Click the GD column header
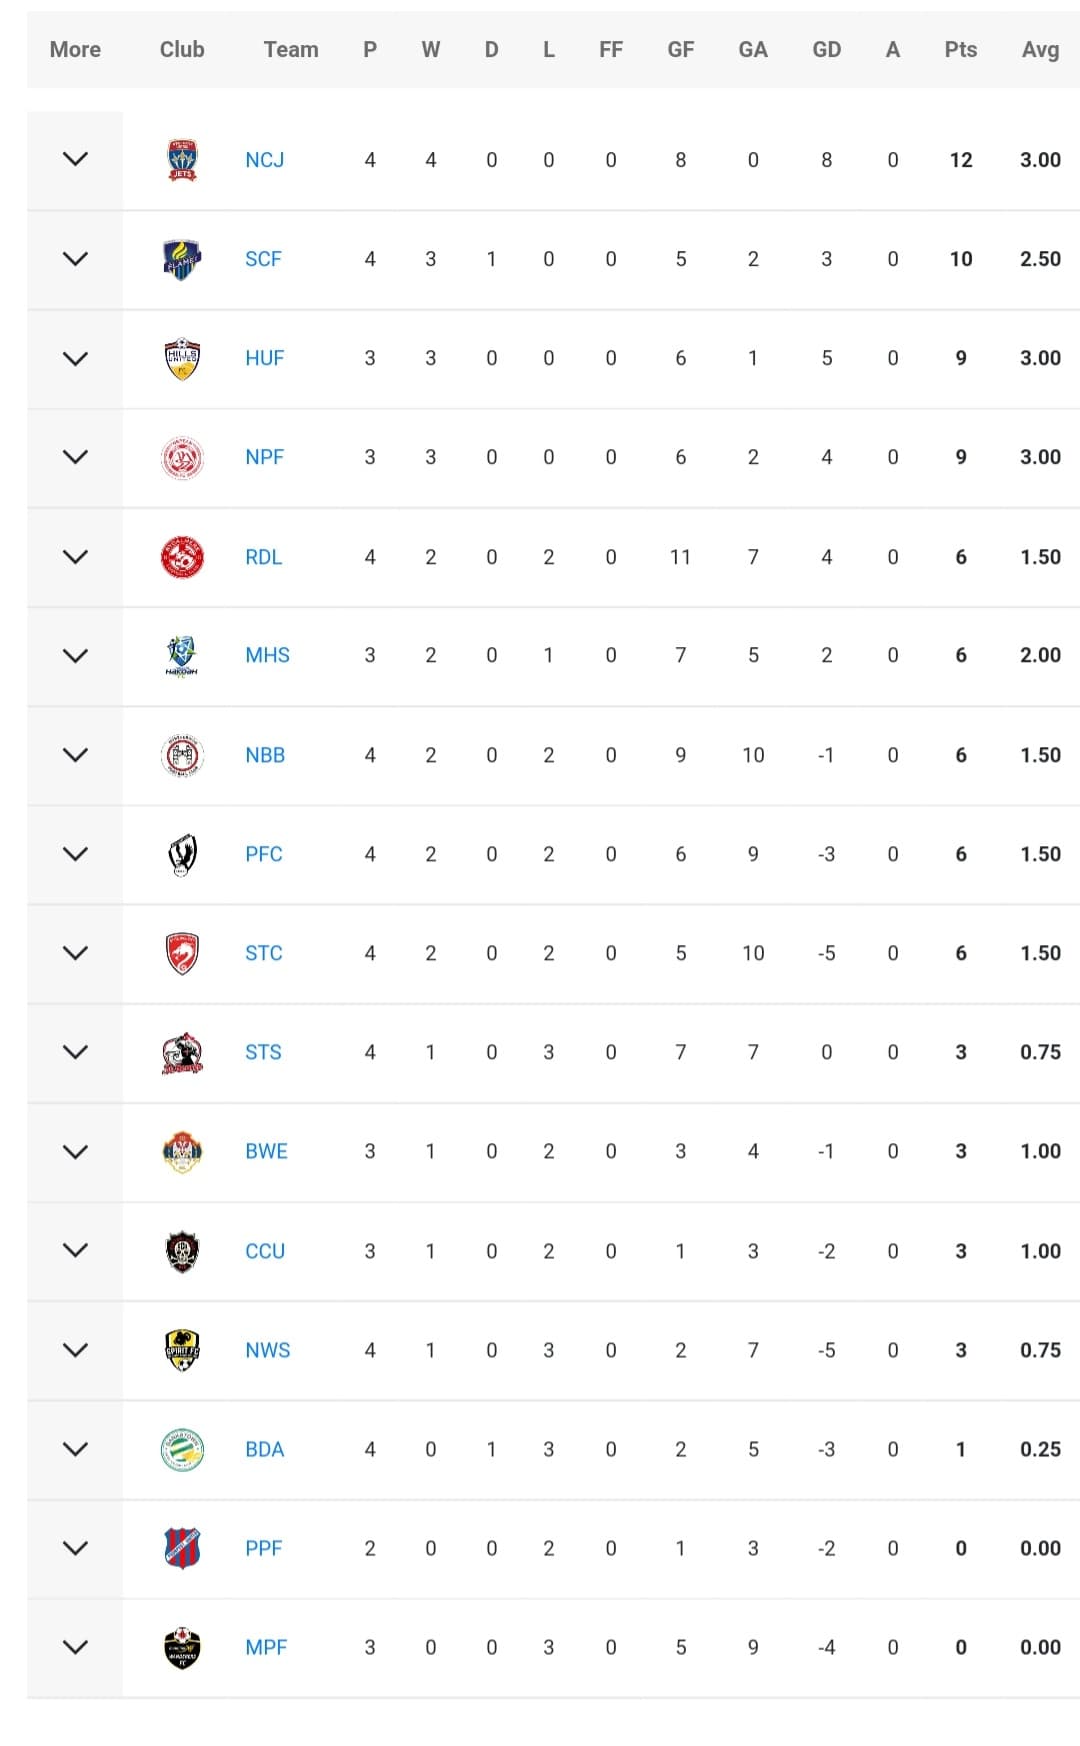This screenshot has height=1746, width=1080. [826, 50]
